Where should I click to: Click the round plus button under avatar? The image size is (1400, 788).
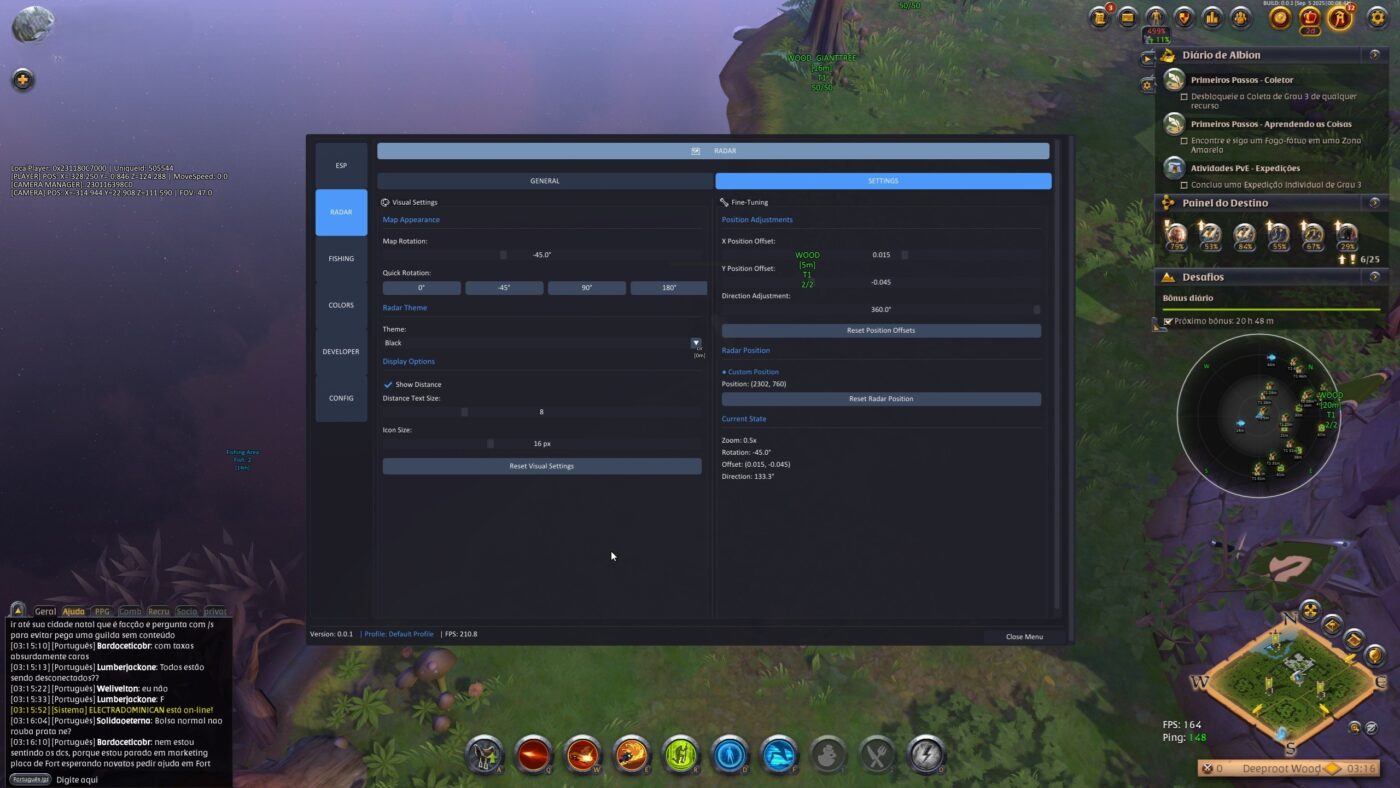click(x=23, y=80)
